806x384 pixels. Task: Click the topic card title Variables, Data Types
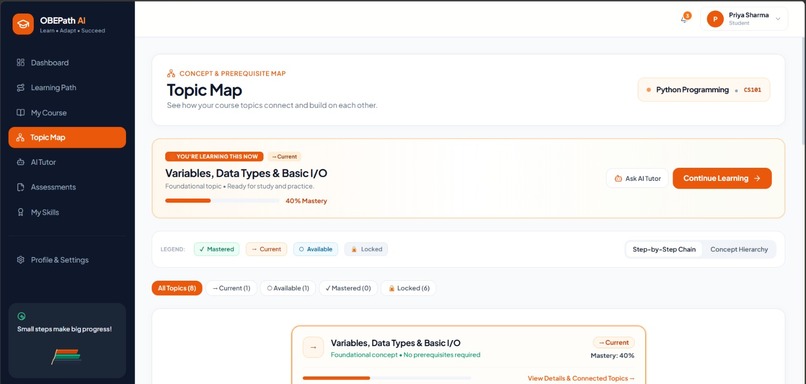pos(395,343)
